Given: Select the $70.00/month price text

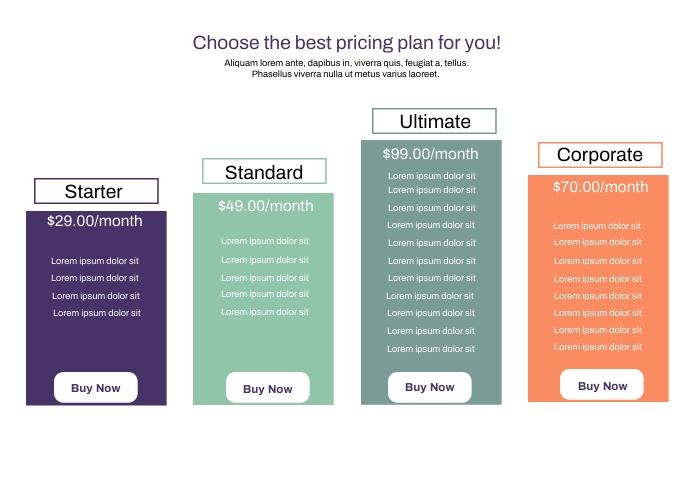Looking at the screenshot, I should 600,187.
